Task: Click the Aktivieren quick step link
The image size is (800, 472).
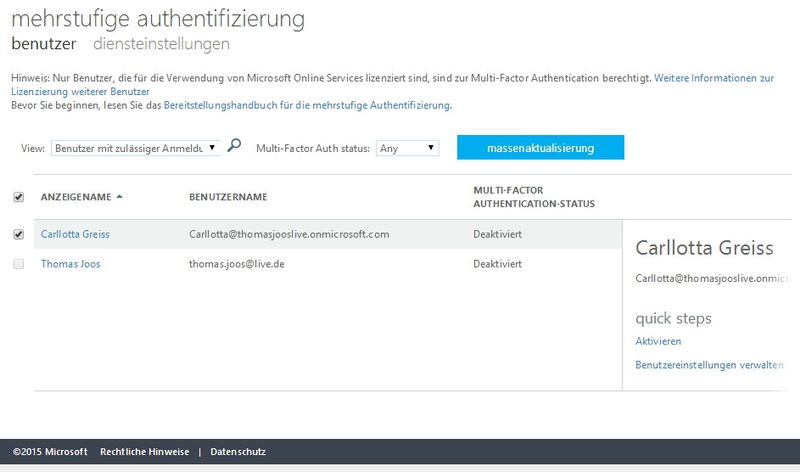Action: (658, 341)
